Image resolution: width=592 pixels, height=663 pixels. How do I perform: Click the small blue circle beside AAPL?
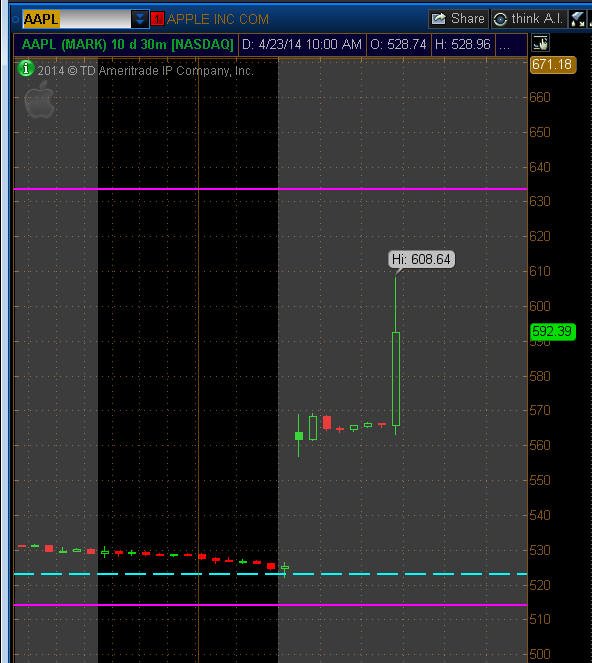click(x=16, y=19)
